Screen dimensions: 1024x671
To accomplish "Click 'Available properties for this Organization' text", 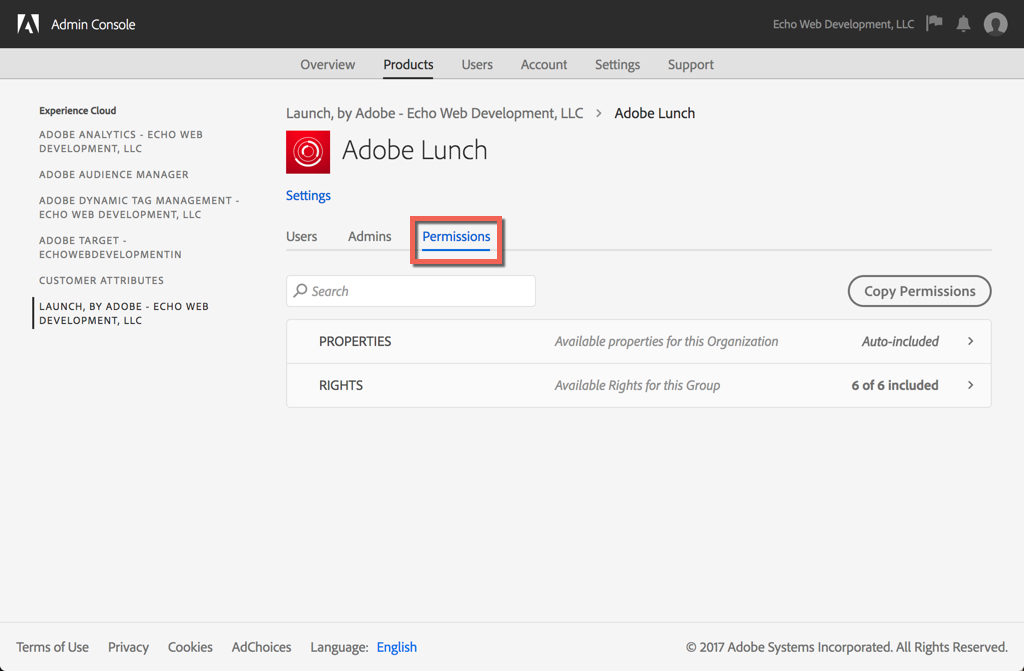I will (x=666, y=341).
